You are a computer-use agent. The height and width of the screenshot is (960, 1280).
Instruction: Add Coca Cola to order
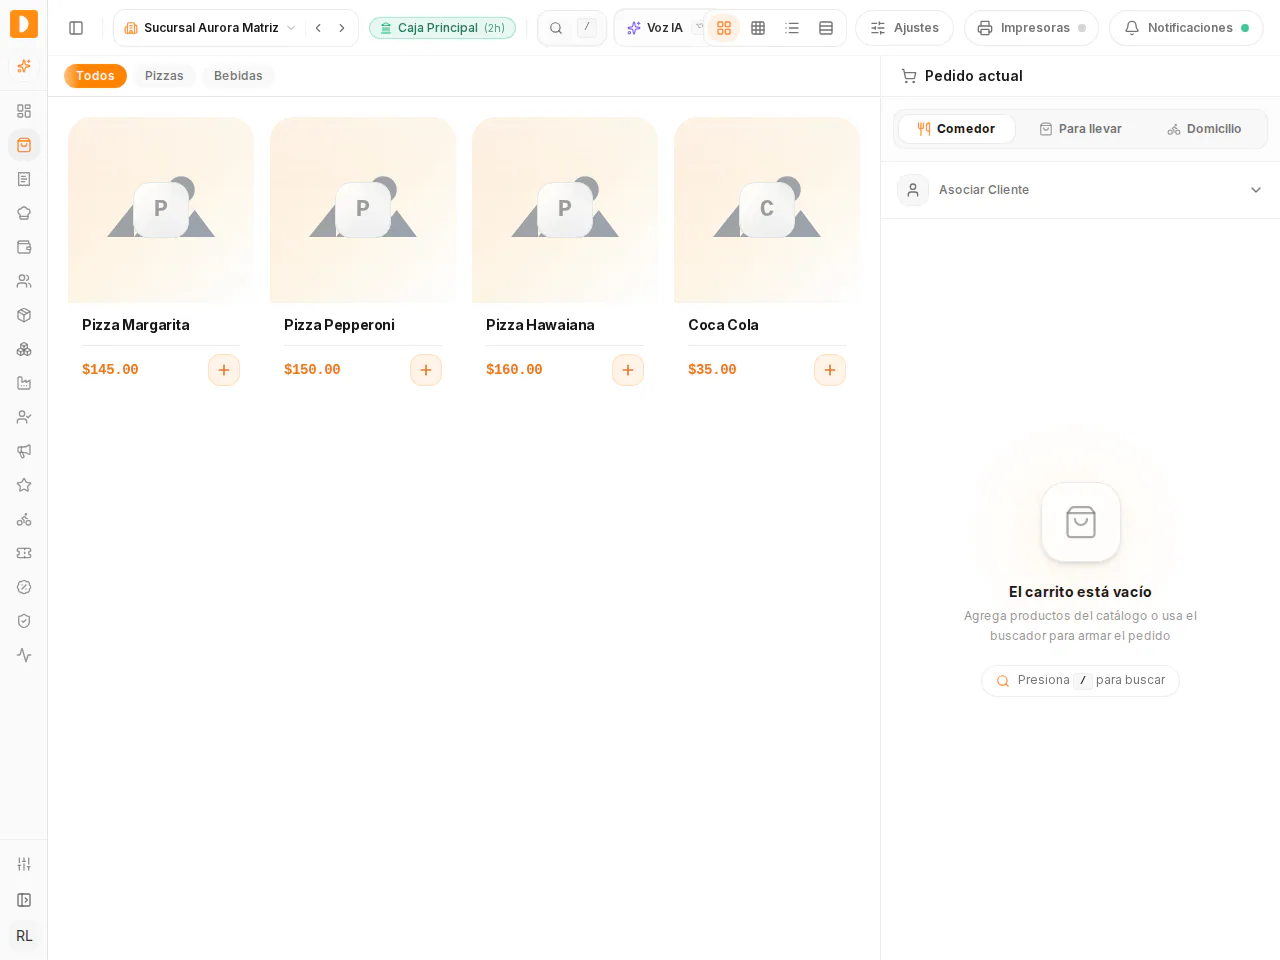[830, 370]
